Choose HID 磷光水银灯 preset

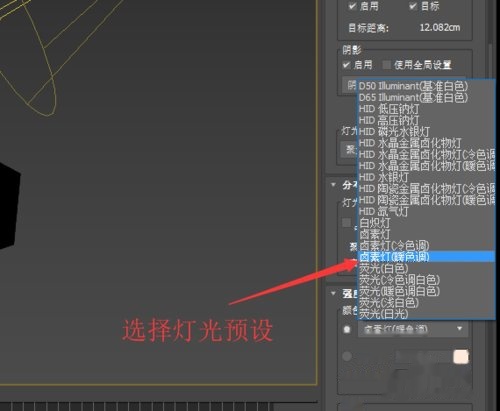[426, 132]
